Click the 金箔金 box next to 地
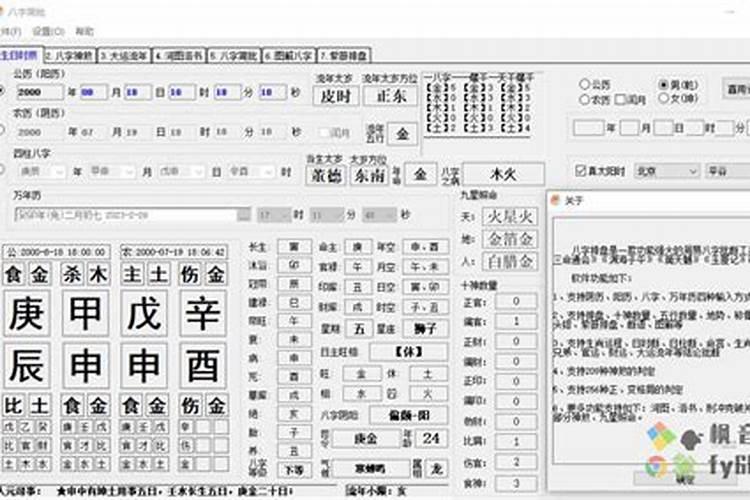The image size is (750, 500). point(510,239)
